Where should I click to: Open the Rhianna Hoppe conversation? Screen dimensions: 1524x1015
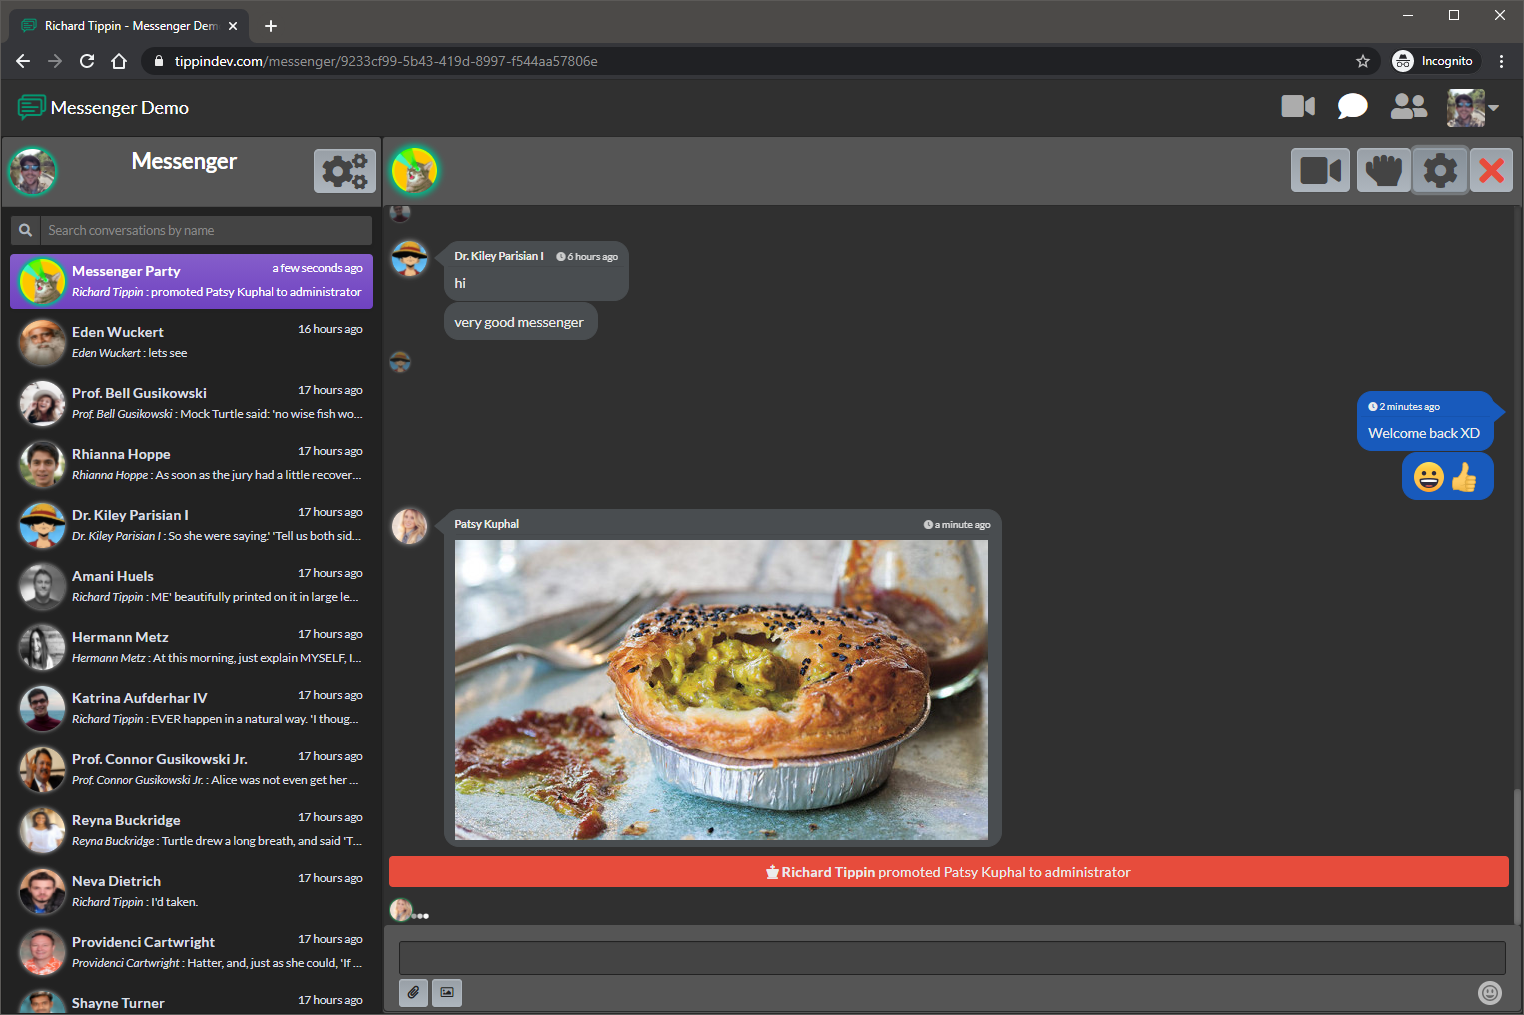pos(191,464)
